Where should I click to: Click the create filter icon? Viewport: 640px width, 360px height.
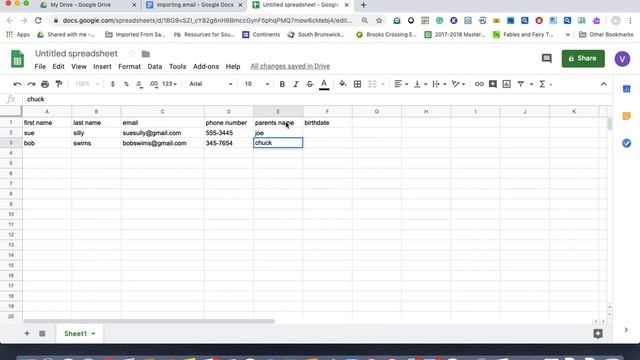(521, 84)
